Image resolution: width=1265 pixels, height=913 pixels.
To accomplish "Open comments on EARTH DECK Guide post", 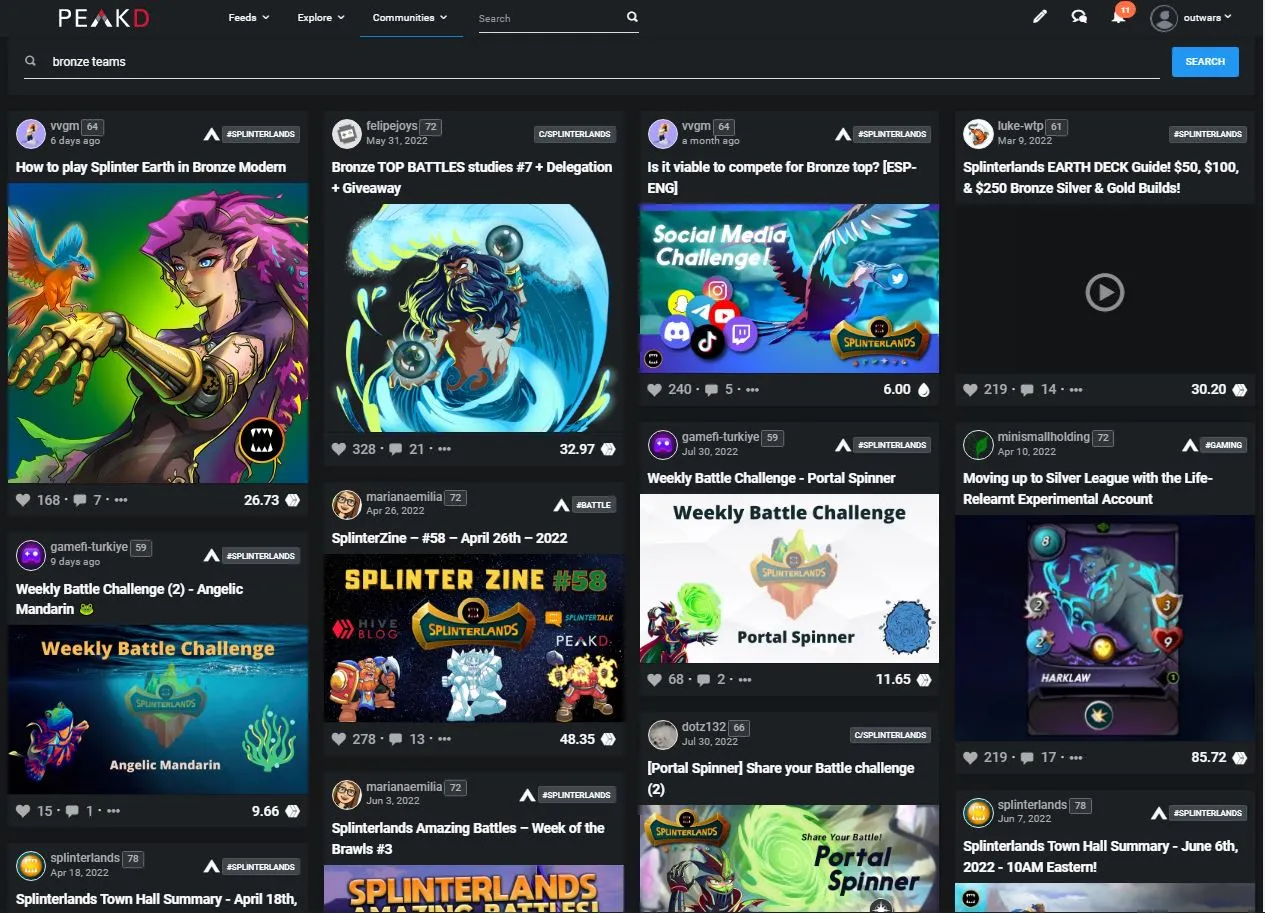I will (1028, 389).
